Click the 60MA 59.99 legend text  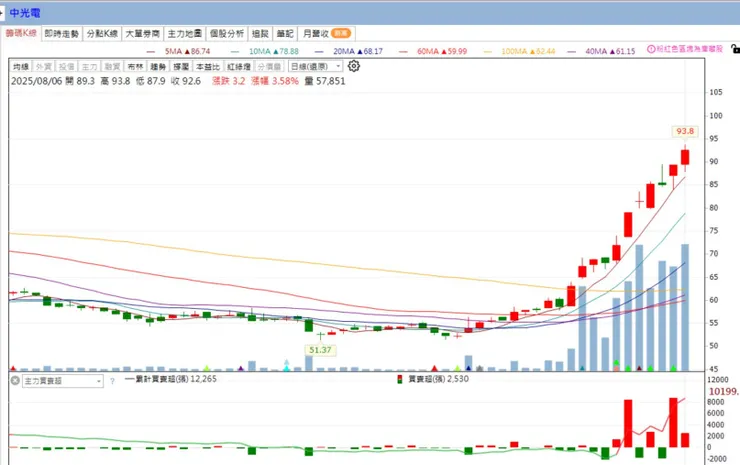(442, 51)
